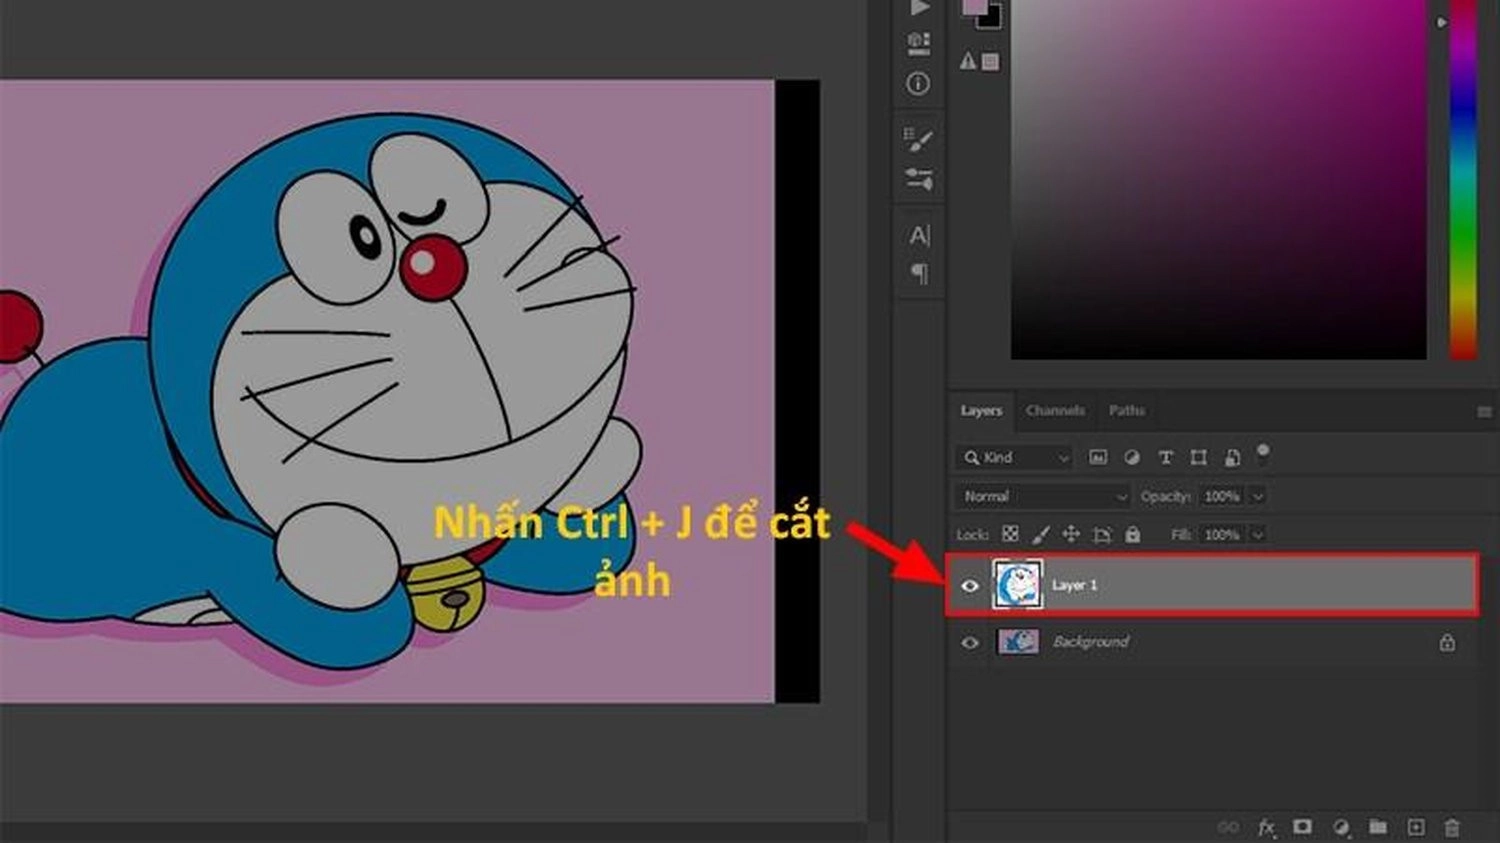Lock image pixels brush icon
Screen dimensions: 1500x843
1041,535
